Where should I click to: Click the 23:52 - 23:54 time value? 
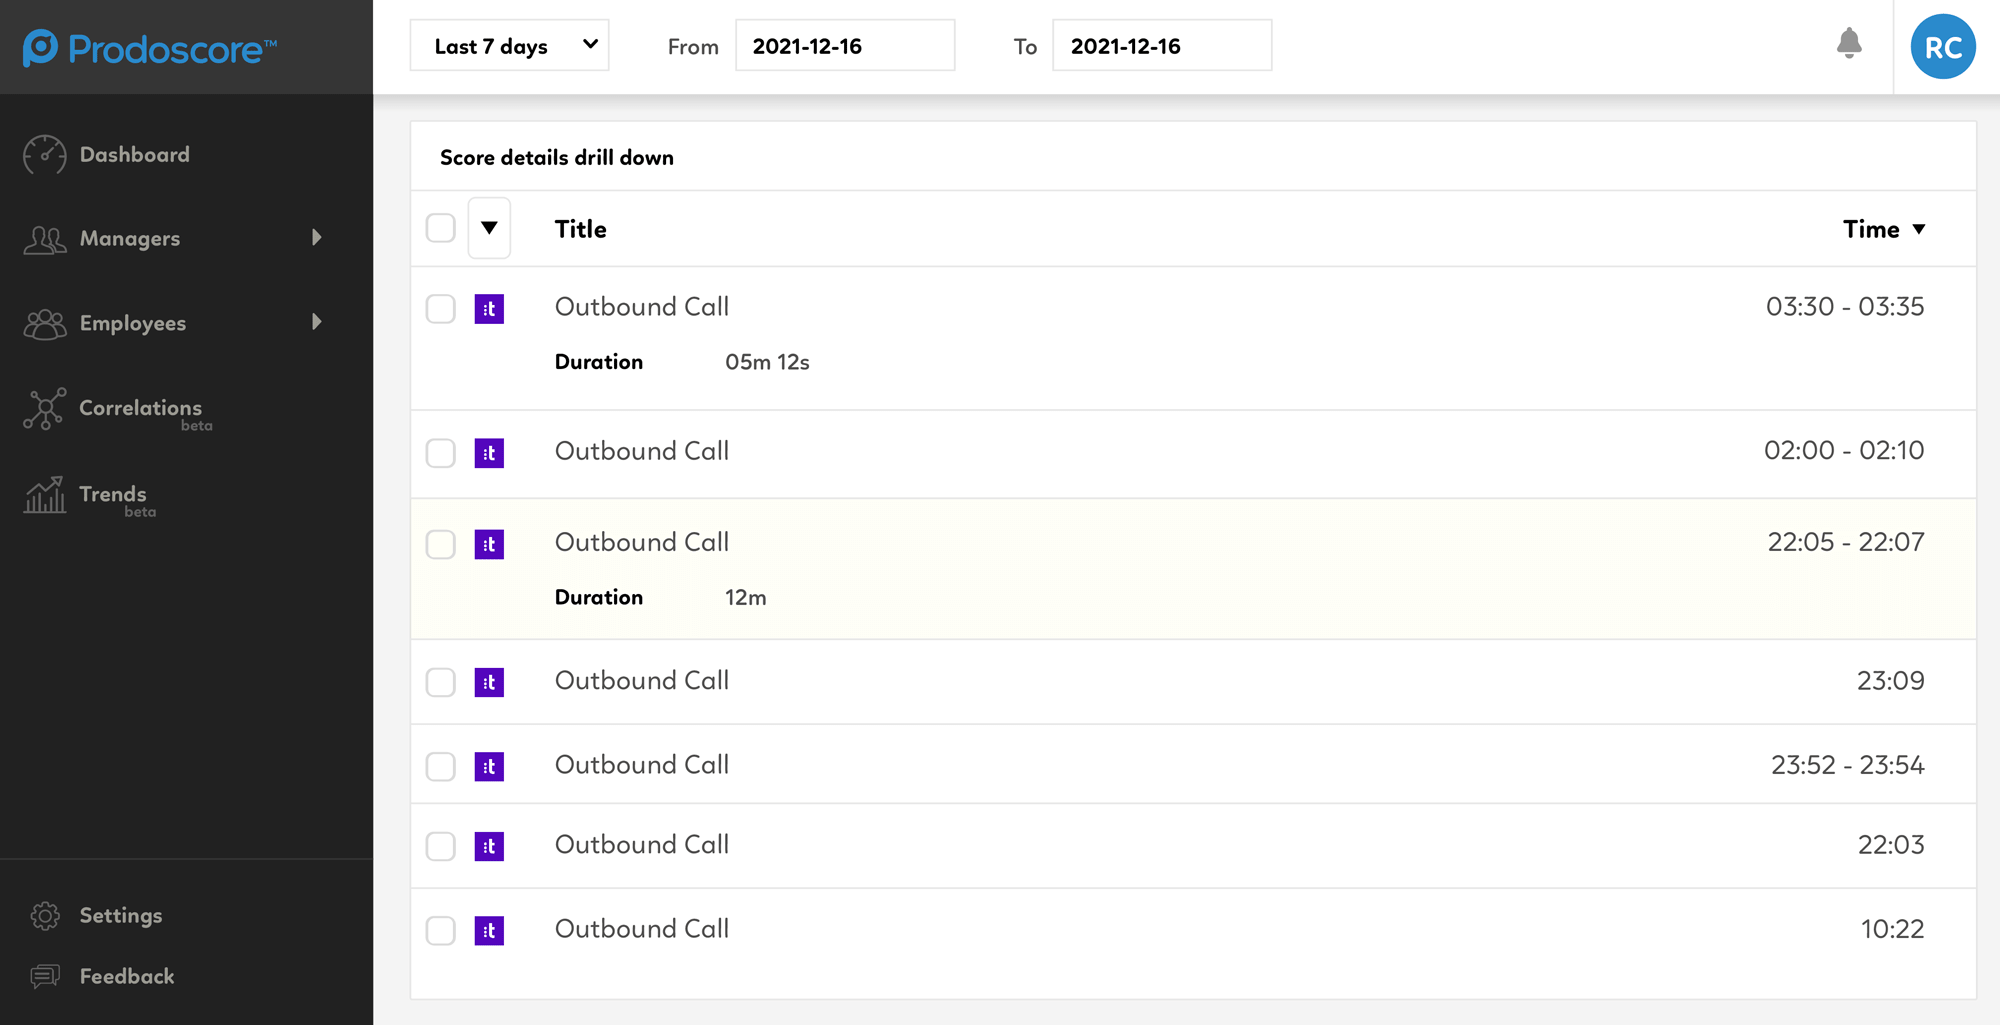click(x=1848, y=765)
